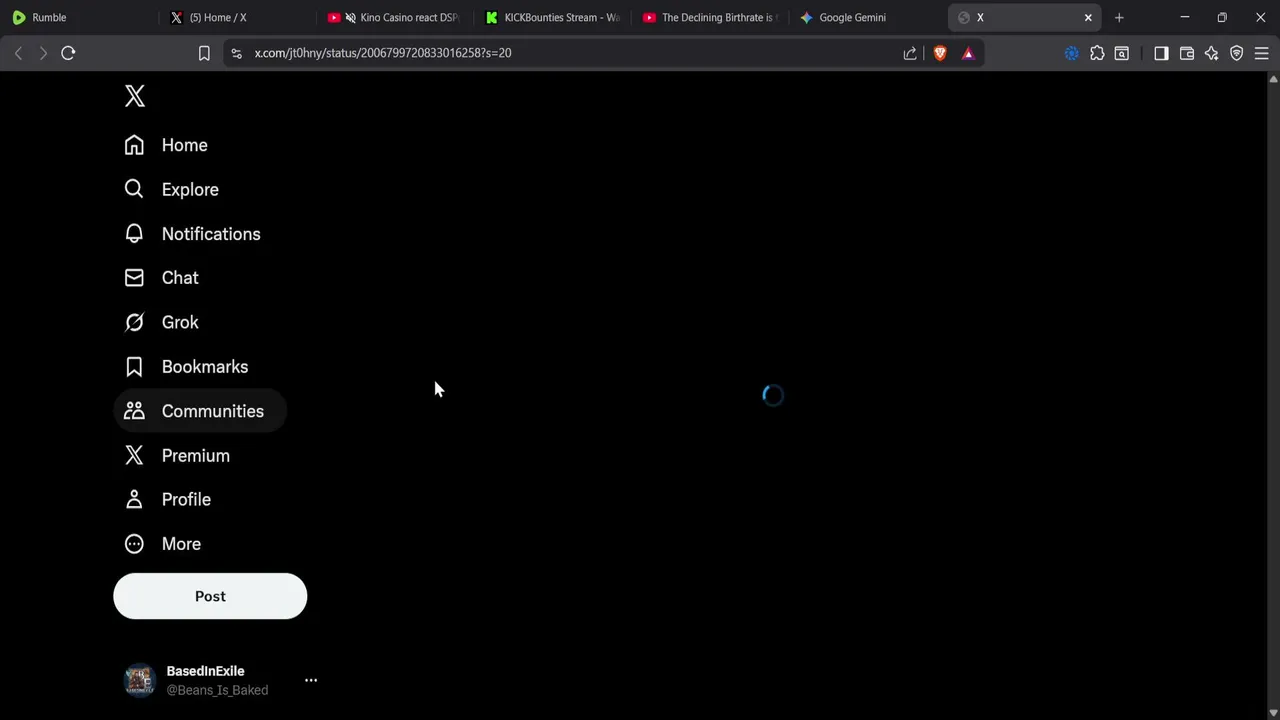Restore down the browser window
The height and width of the screenshot is (720, 1280).
pyautogui.click(x=1222, y=17)
